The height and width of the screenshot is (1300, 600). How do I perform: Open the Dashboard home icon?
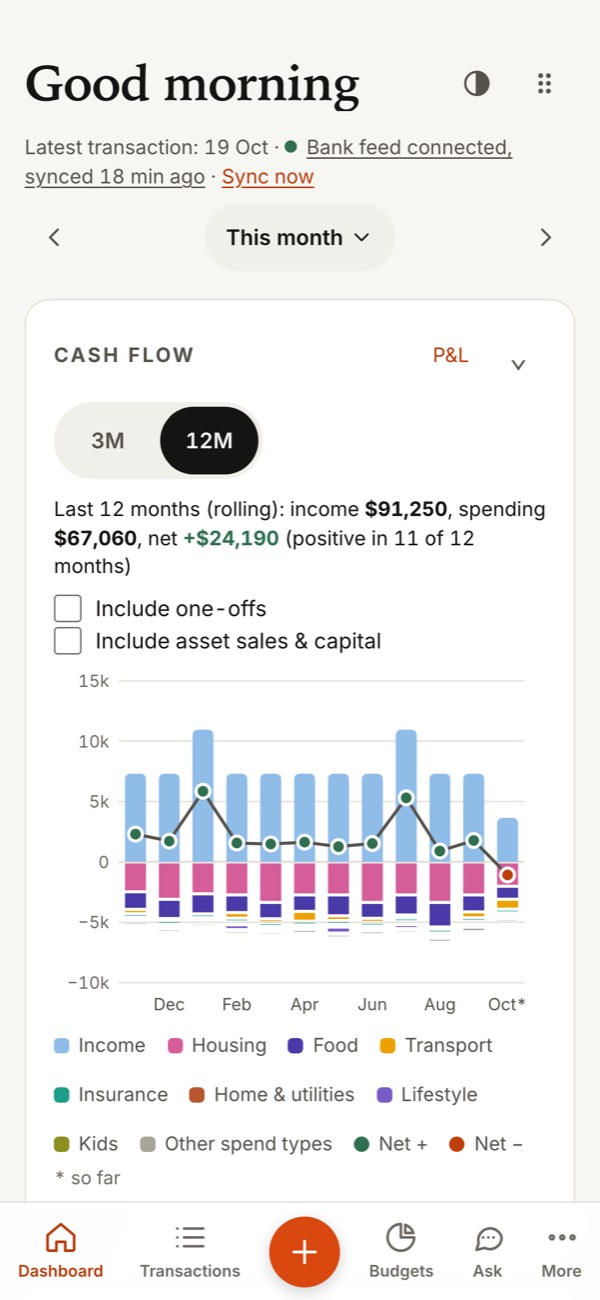pyautogui.click(x=61, y=1237)
